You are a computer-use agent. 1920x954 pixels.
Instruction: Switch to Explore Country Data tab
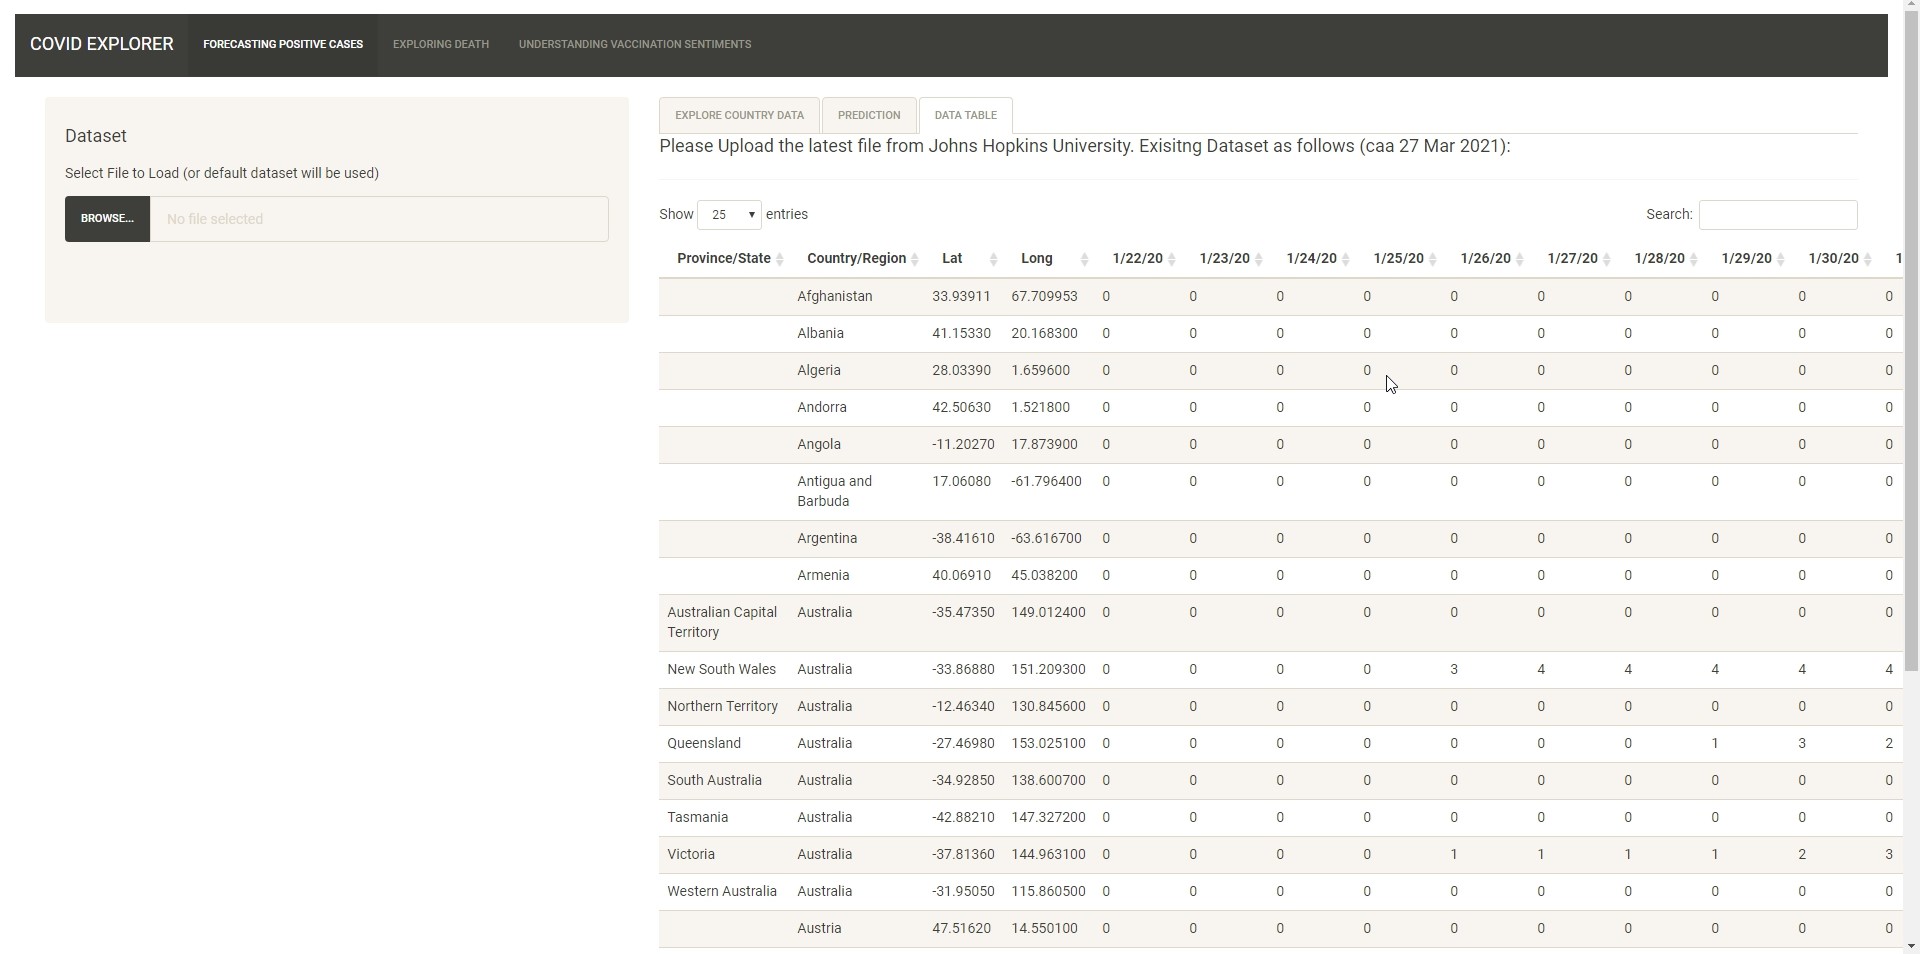tap(739, 115)
